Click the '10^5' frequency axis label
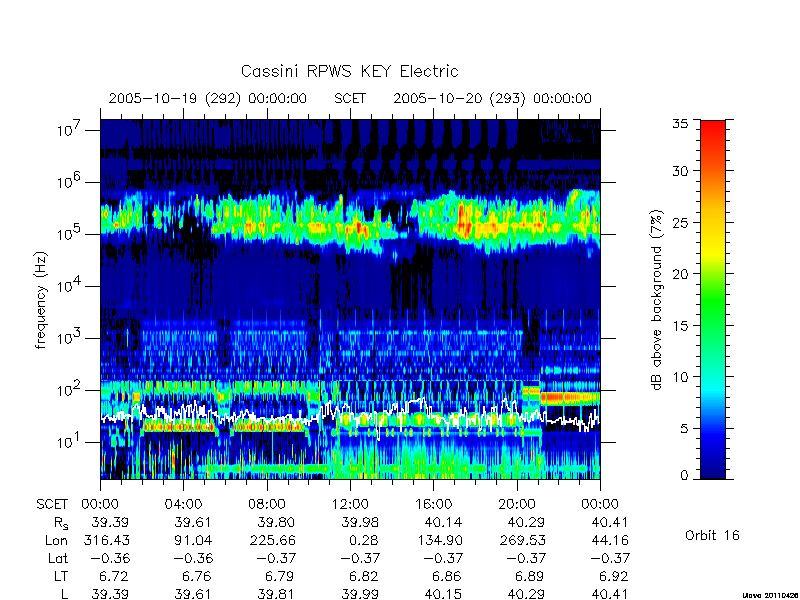The width and height of the screenshot is (800, 600). [x=68, y=235]
